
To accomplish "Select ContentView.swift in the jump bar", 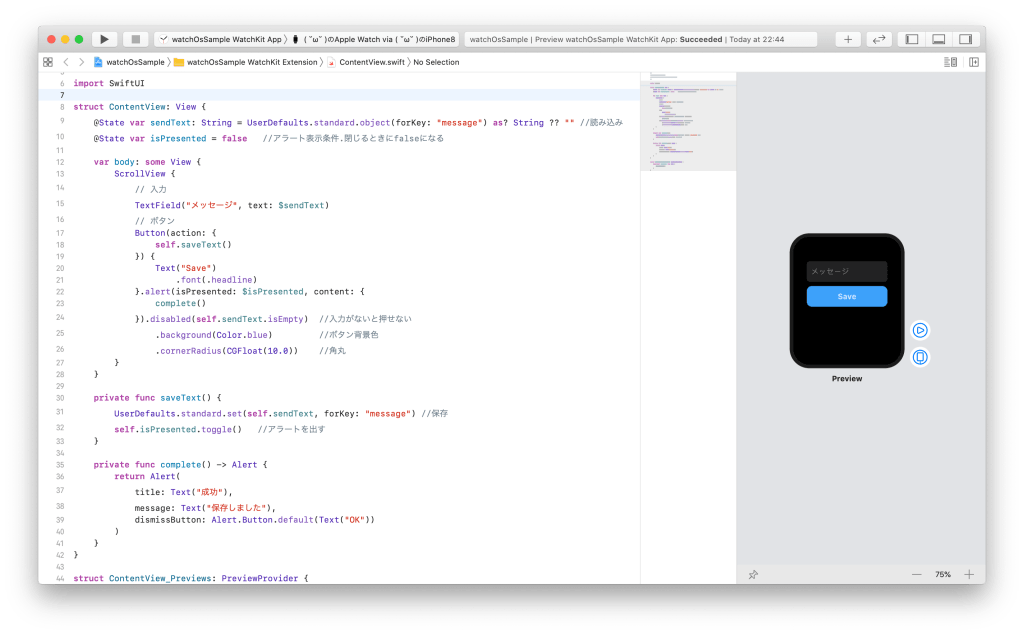I will point(371,62).
